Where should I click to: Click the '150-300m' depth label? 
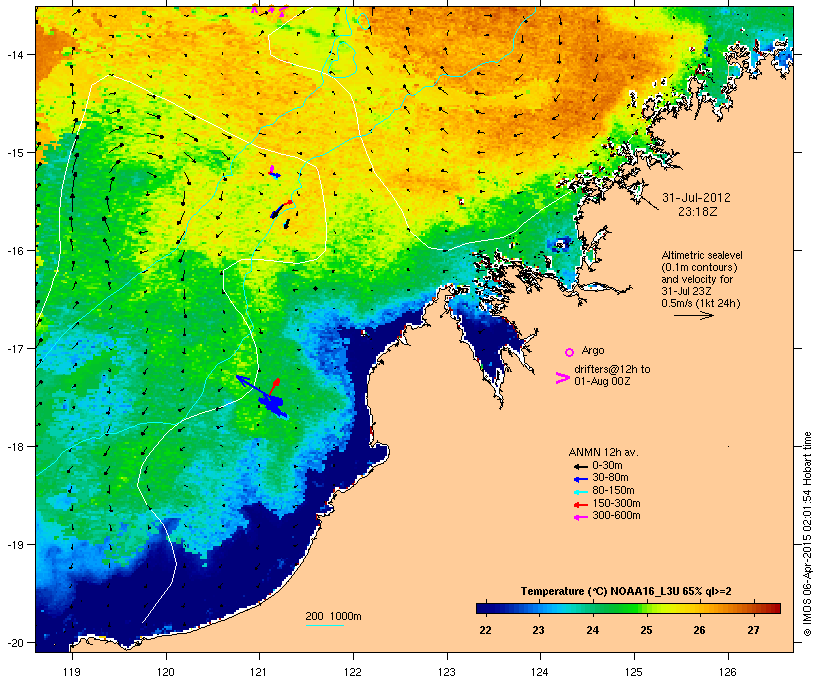[616, 503]
